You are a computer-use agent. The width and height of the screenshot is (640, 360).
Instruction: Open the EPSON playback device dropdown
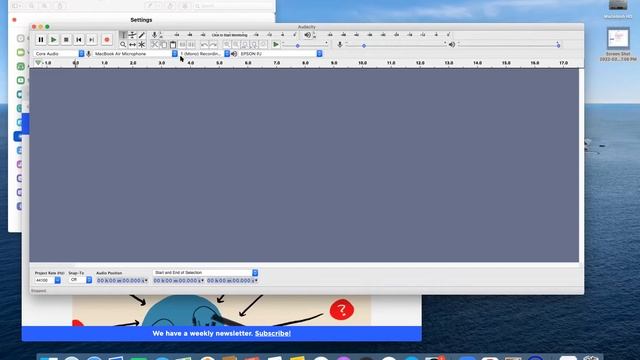[x=280, y=53]
